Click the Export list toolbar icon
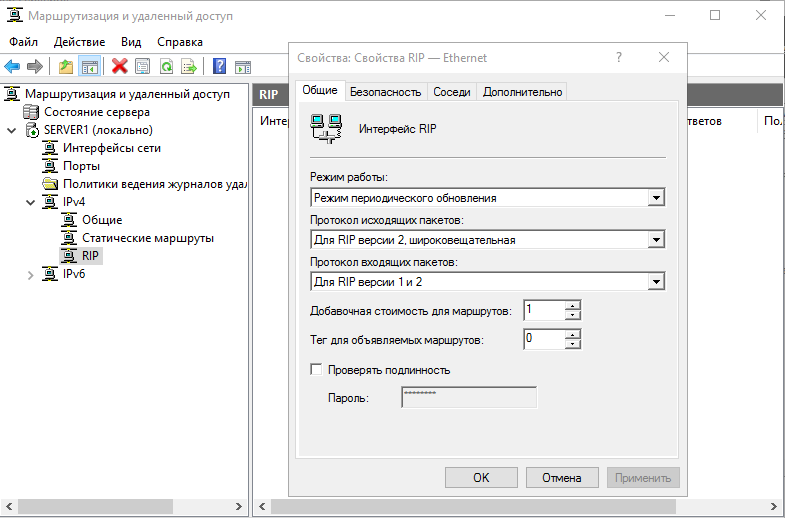This screenshot has width=785, height=518. (186, 66)
